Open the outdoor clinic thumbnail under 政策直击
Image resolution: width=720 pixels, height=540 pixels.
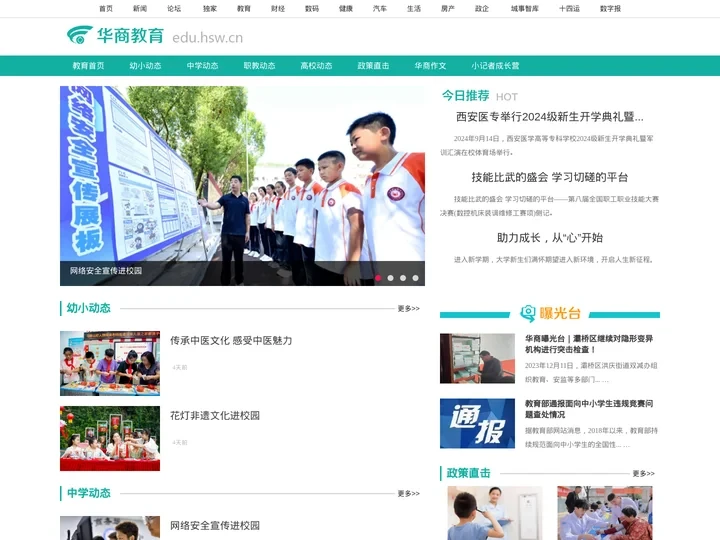pos(605,513)
